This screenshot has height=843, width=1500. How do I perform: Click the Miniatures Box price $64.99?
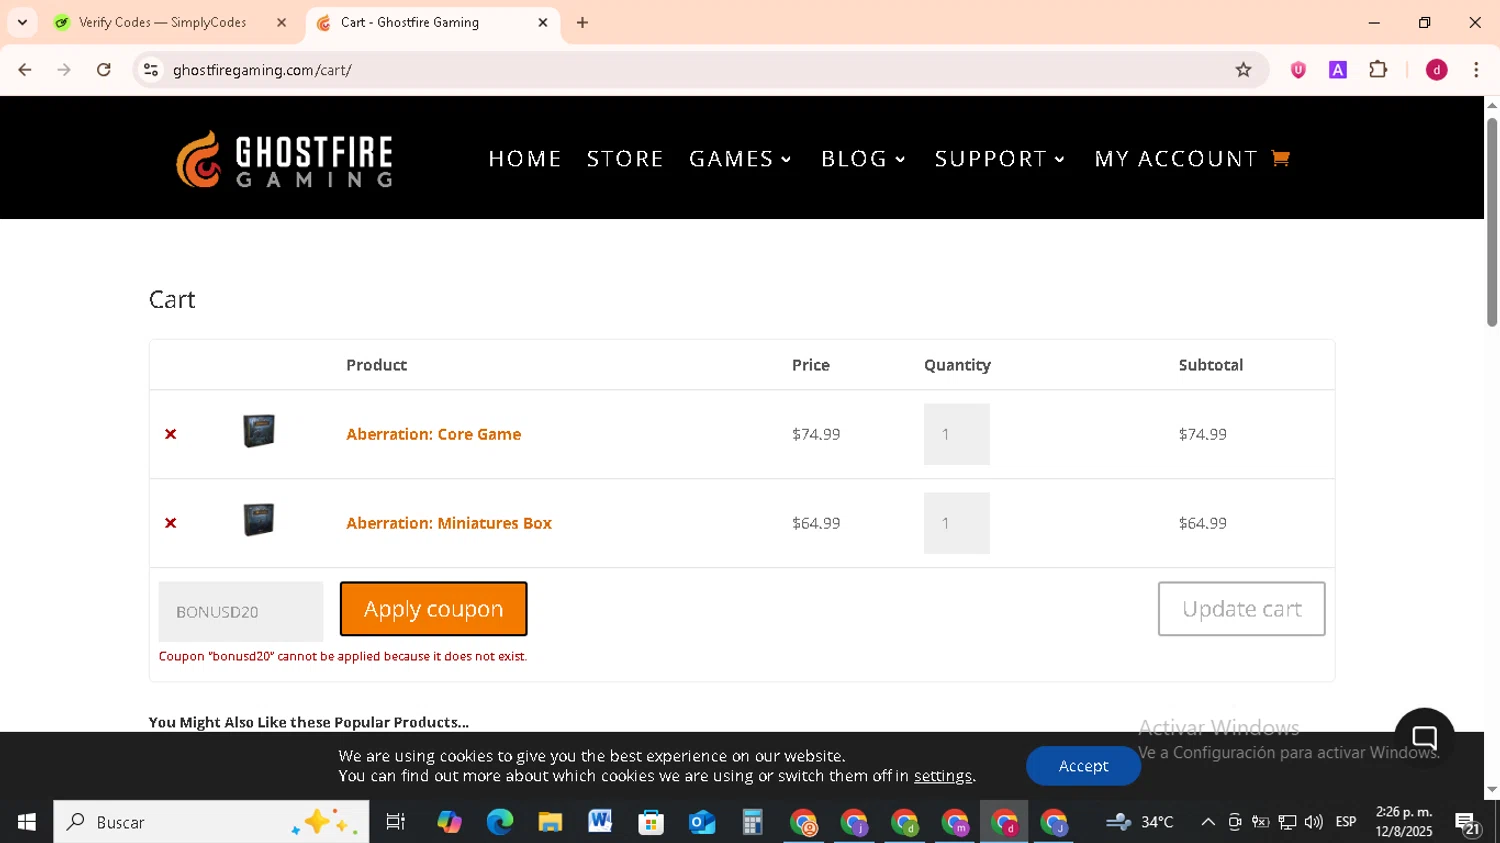(816, 523)
